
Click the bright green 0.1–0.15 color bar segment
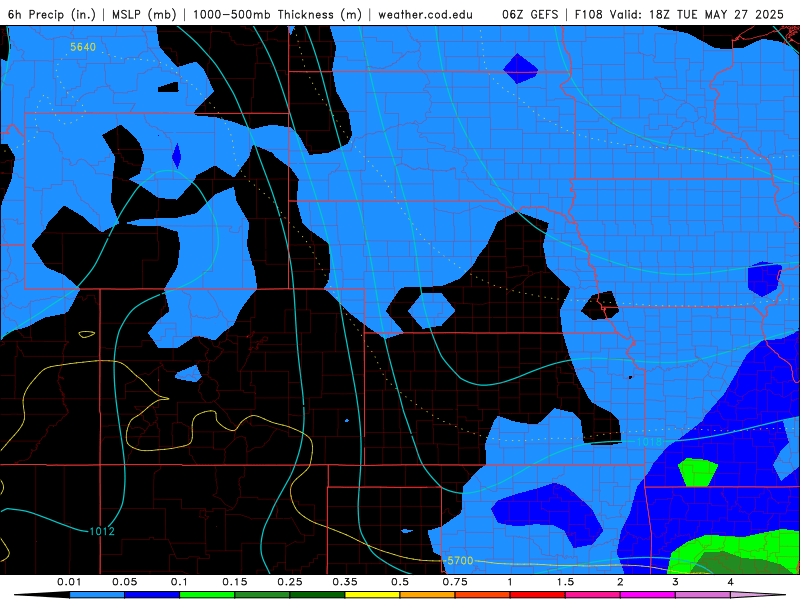coord(207,595)
